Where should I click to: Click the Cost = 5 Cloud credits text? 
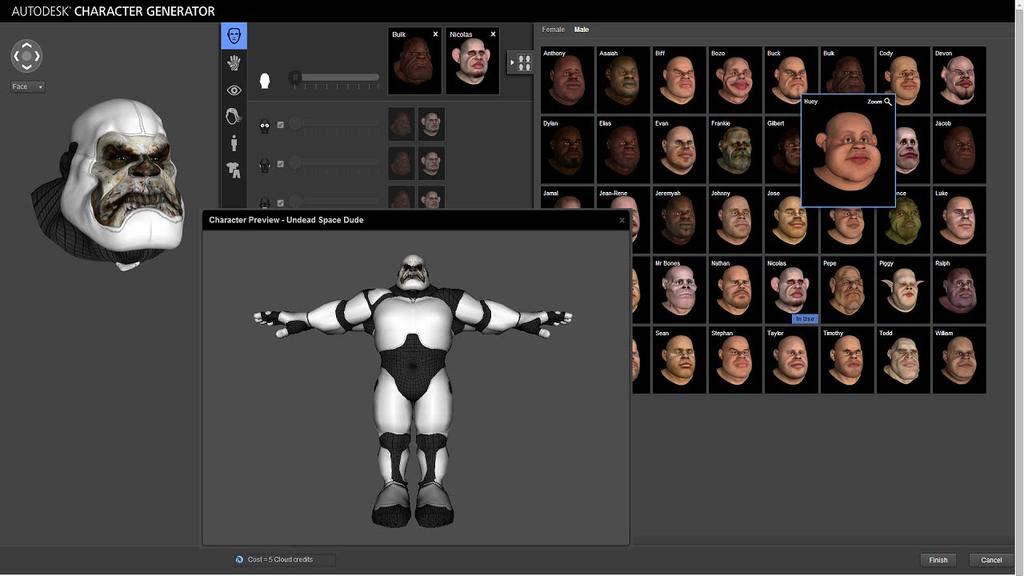coord(280,560)
